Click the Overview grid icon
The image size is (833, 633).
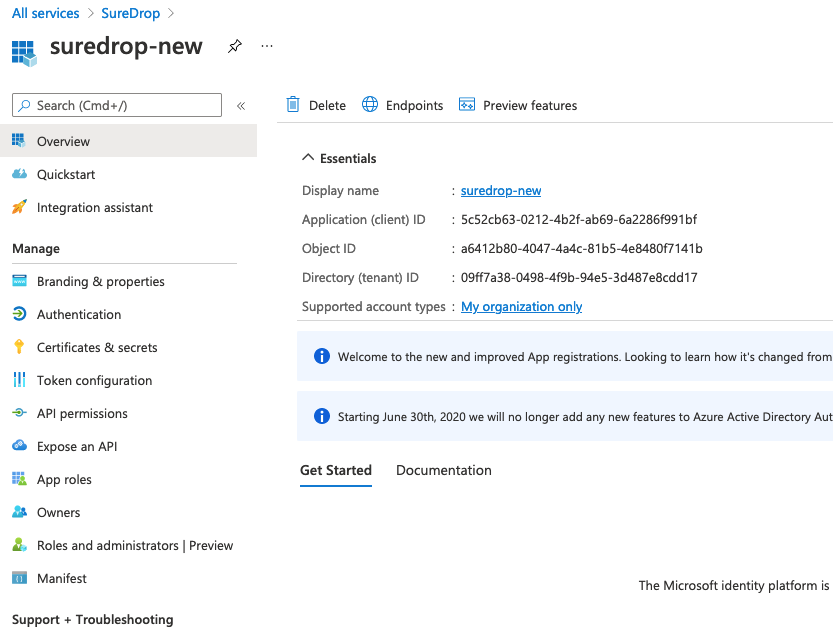click(19, 141)
